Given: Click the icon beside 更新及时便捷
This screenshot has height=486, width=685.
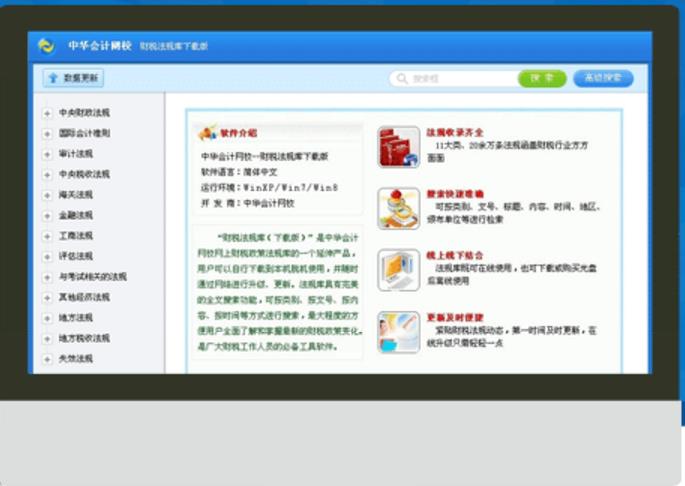Looking at the screenshot, I should [398, 332].
